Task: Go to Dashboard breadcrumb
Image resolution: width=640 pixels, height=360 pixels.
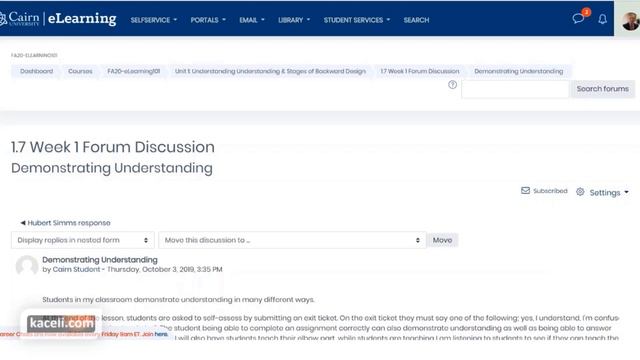Action: coord(36,71)
